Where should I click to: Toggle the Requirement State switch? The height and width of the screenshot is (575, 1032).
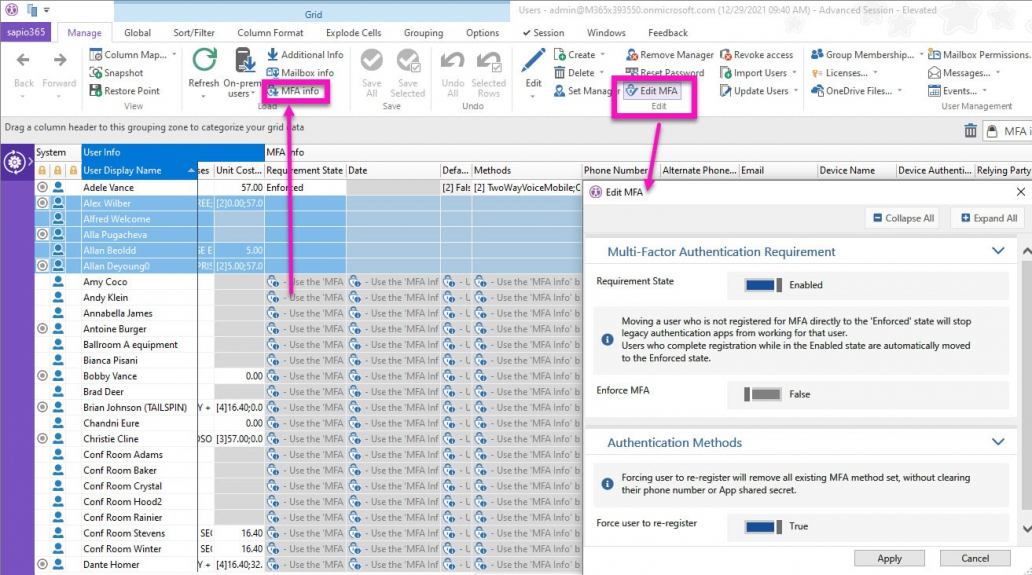coord(763,285)
